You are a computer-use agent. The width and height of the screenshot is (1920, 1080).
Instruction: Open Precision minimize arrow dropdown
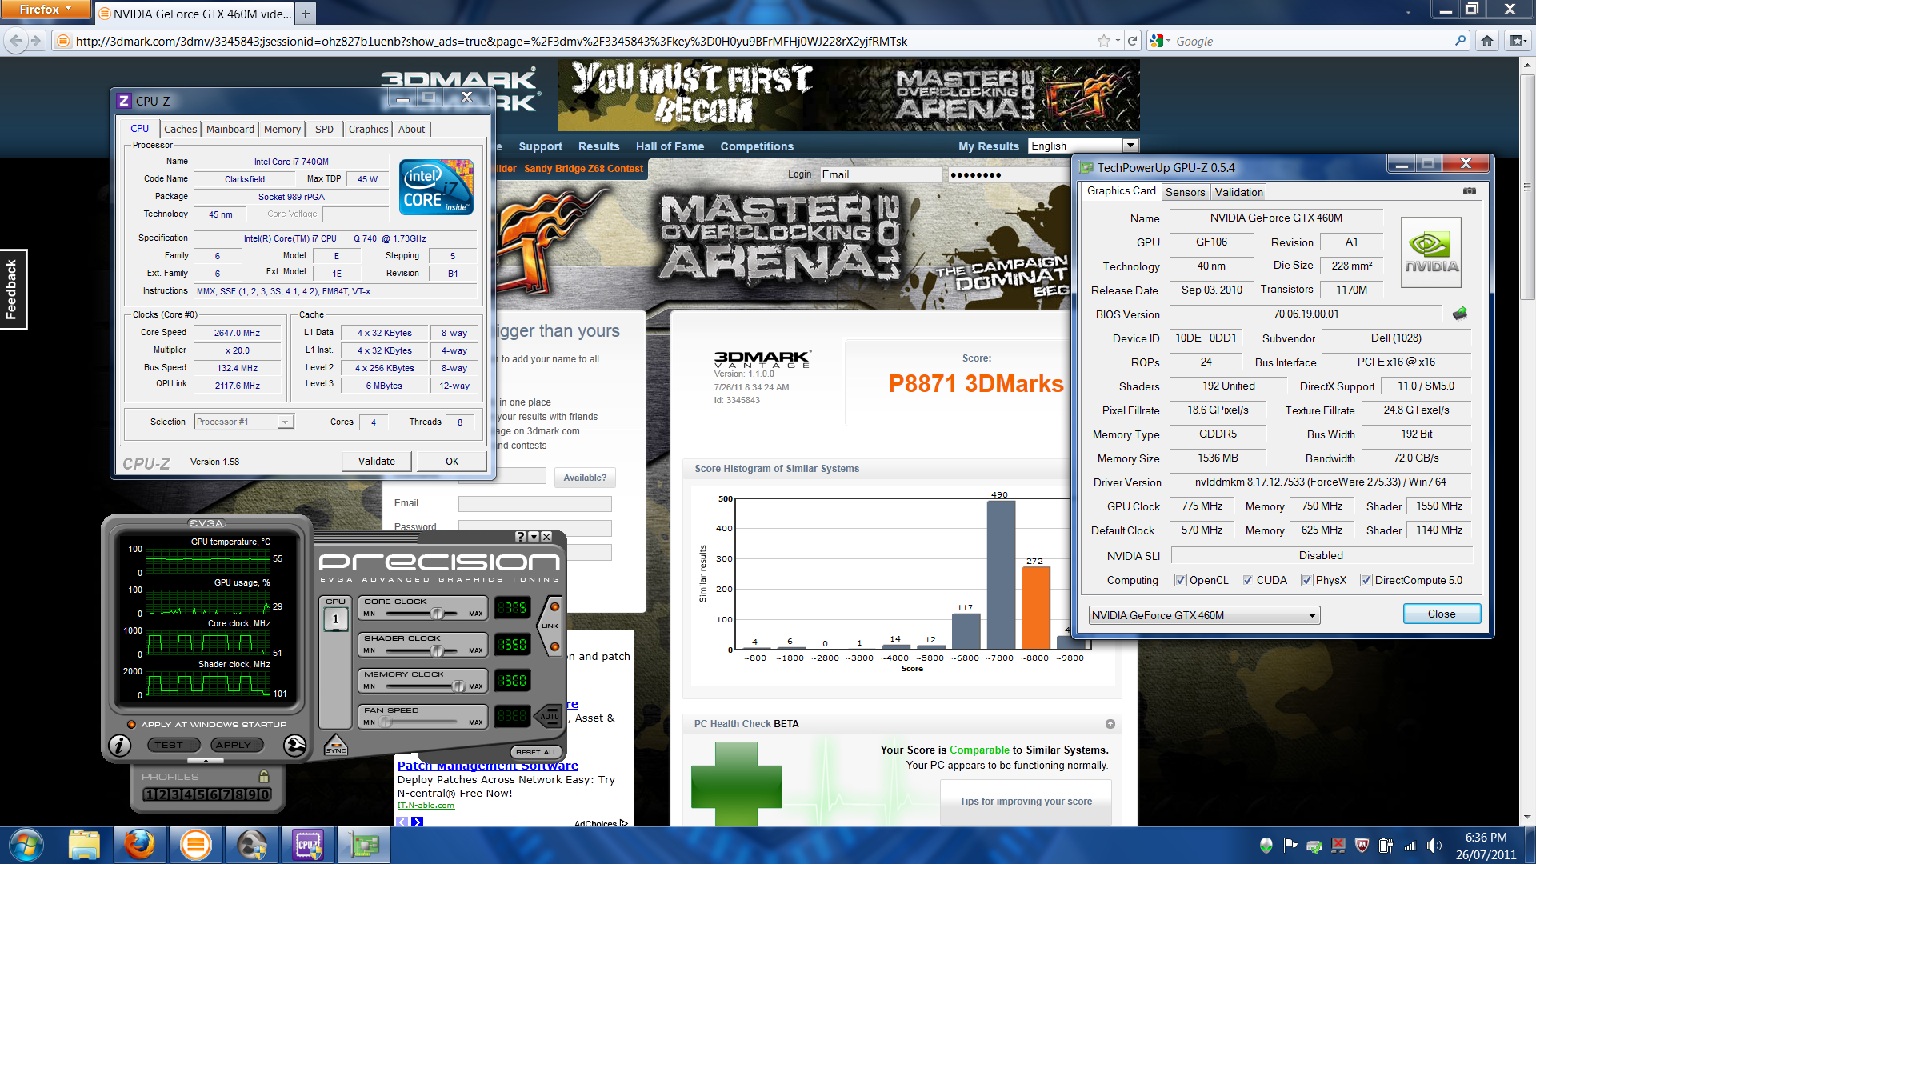point(534,537)
